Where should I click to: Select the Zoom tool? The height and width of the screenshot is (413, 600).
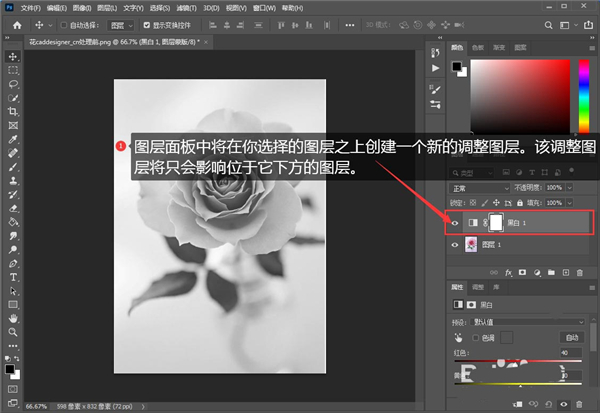(x=13, y=331)
